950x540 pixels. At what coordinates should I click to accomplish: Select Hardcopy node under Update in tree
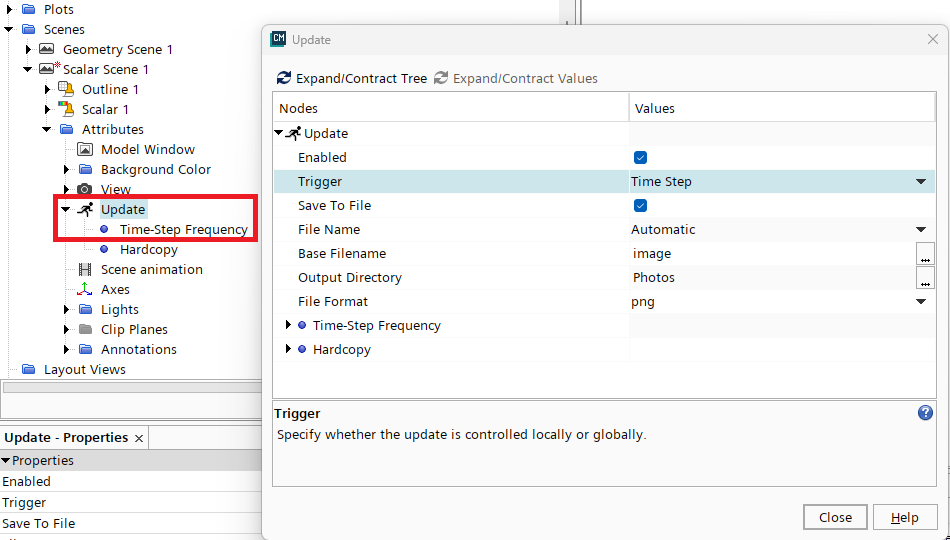pos(148,249)
